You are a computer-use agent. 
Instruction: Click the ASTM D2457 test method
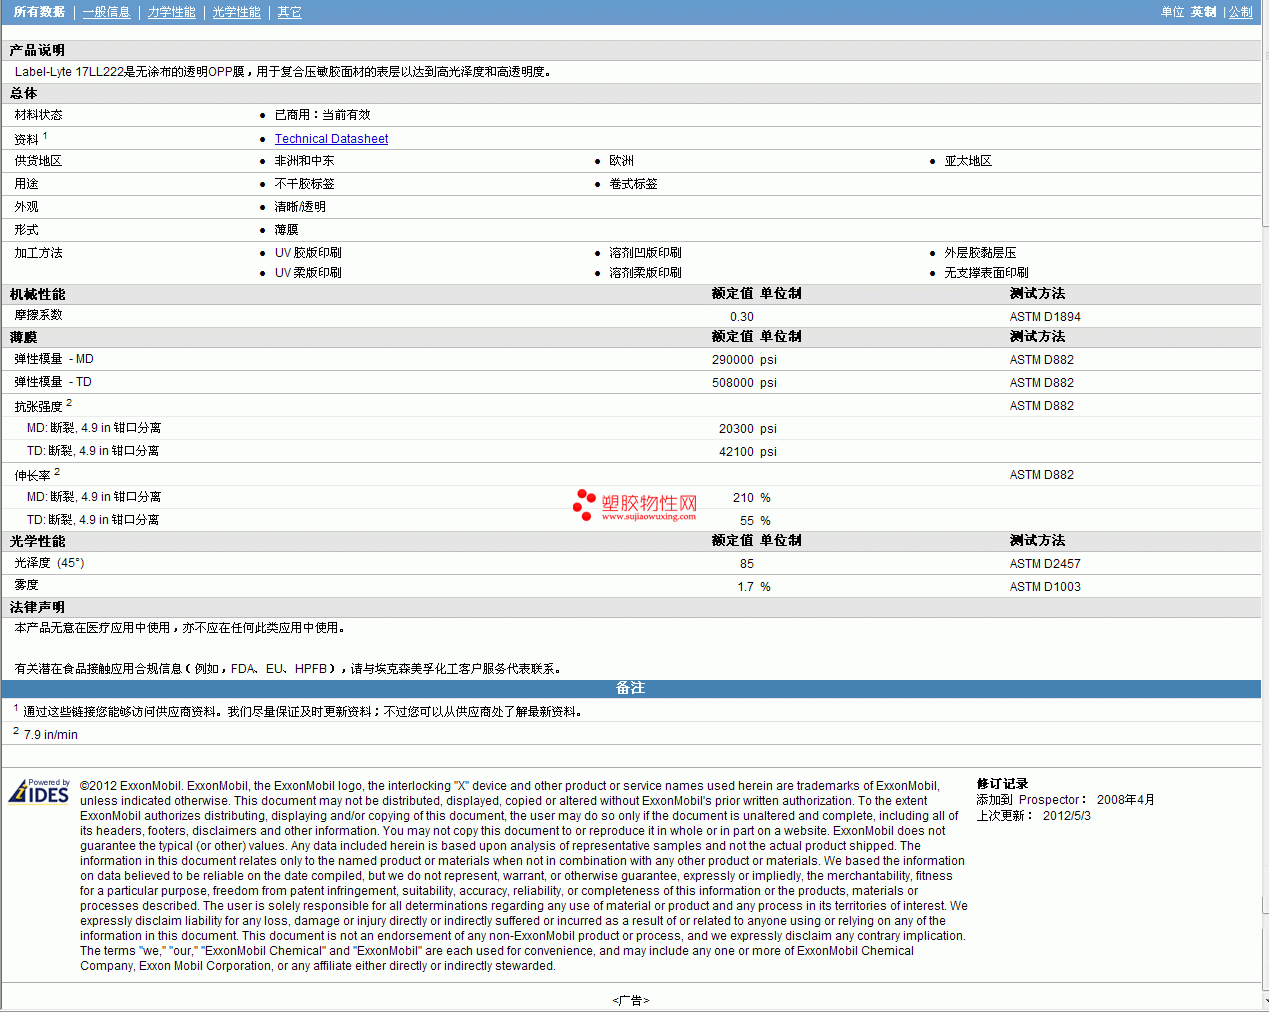pos(1045,564)
